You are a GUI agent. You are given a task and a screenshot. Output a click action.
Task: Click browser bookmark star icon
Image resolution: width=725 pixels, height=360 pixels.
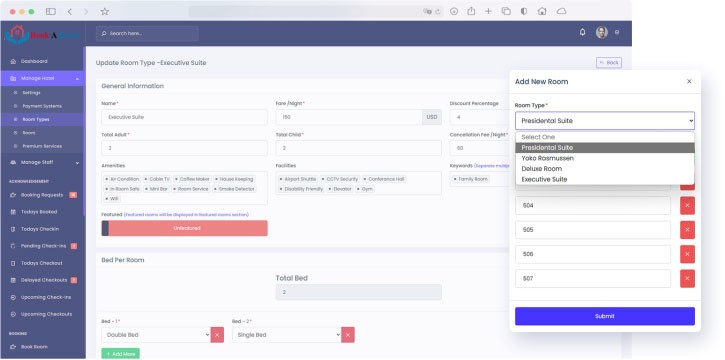[x=105, y=12]
